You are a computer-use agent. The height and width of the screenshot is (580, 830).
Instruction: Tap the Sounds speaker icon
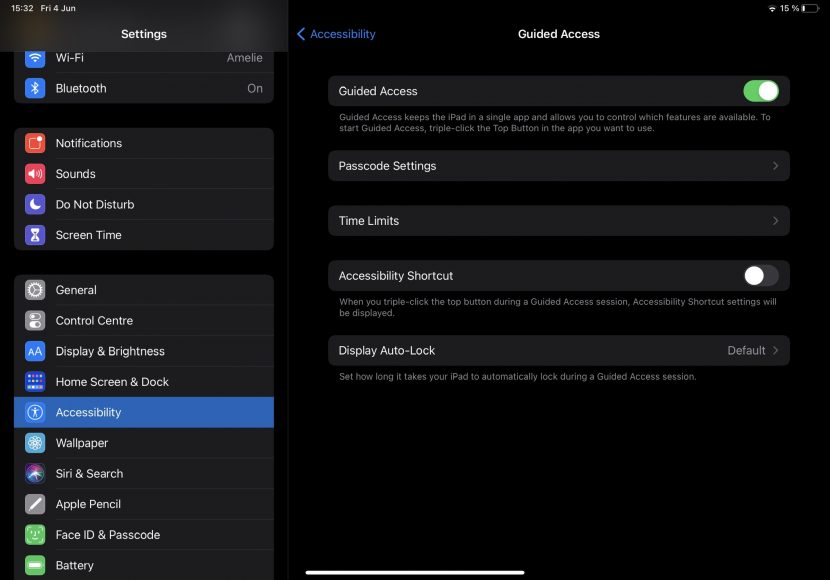tap(35, 174)
